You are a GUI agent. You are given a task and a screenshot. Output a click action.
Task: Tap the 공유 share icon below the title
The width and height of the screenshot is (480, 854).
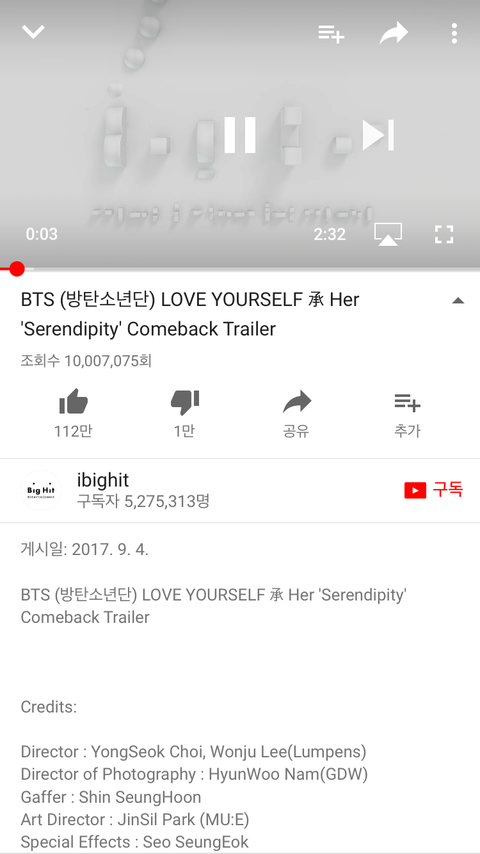[296, 402]
